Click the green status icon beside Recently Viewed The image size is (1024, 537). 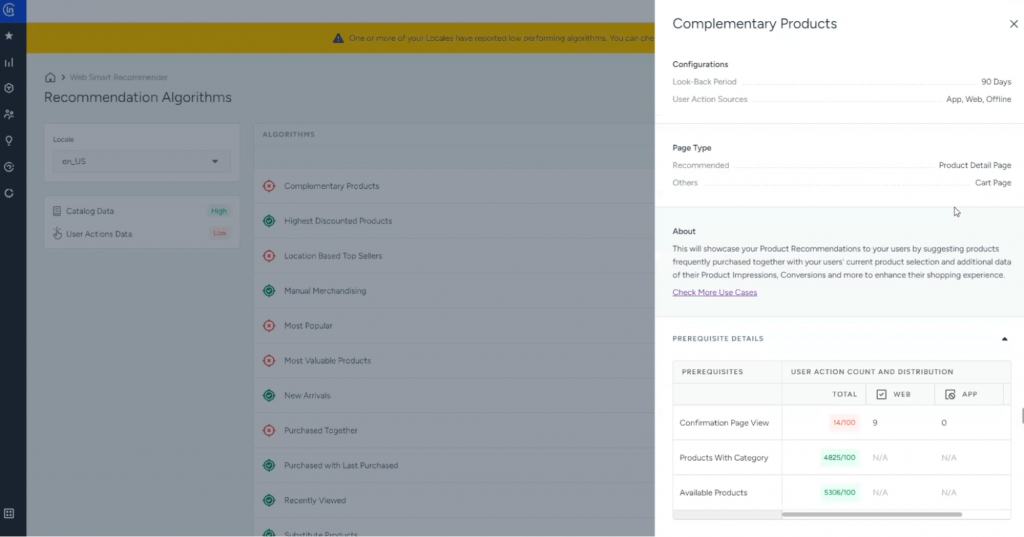pos(269,500)
